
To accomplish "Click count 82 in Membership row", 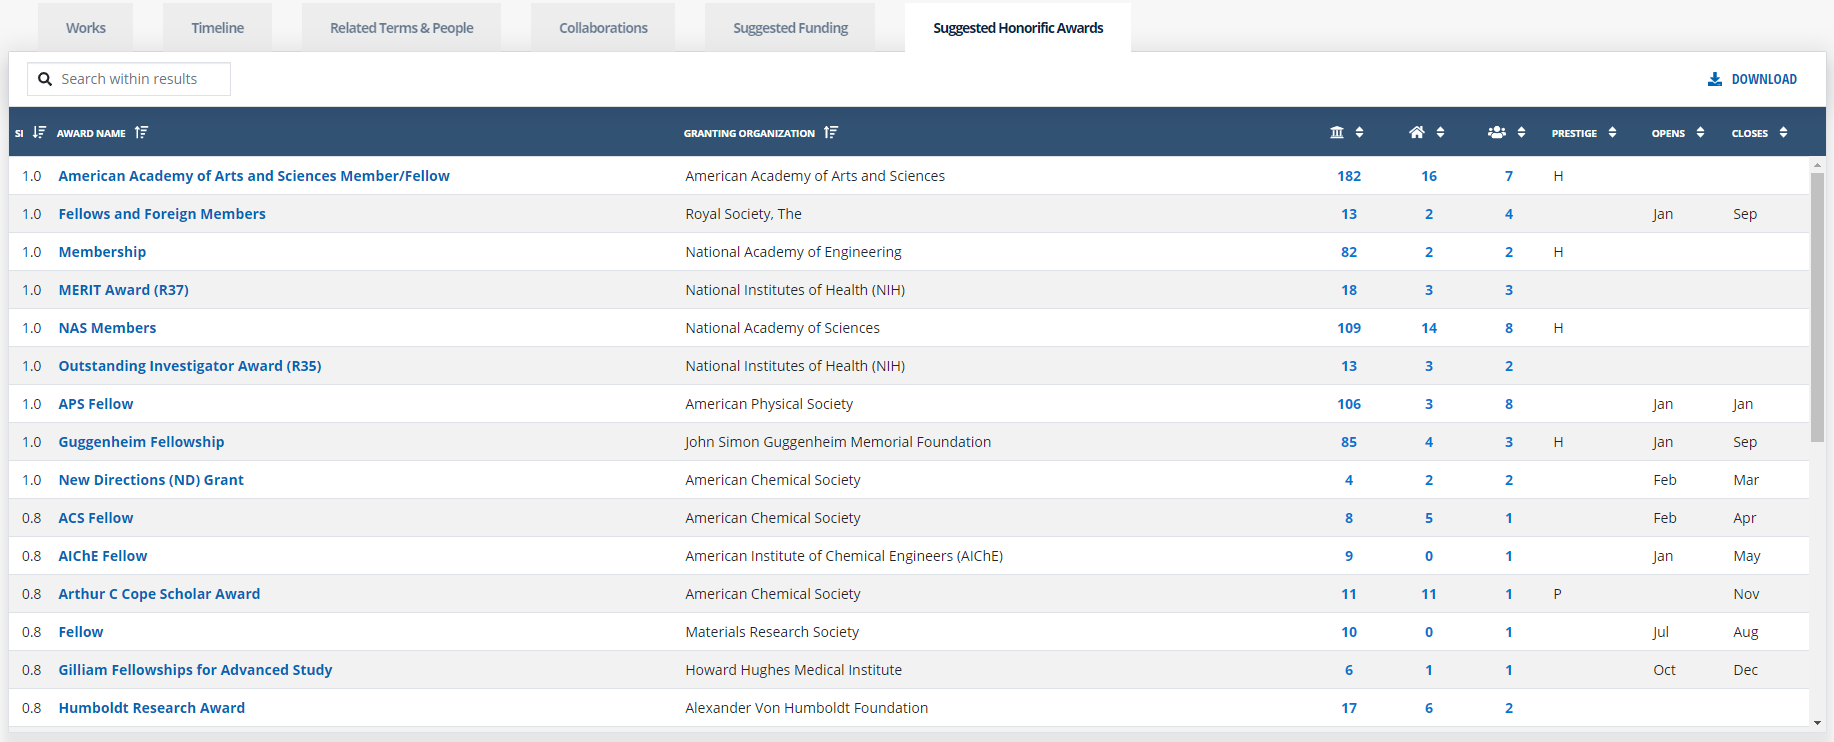I will [x=1349, y=252].
